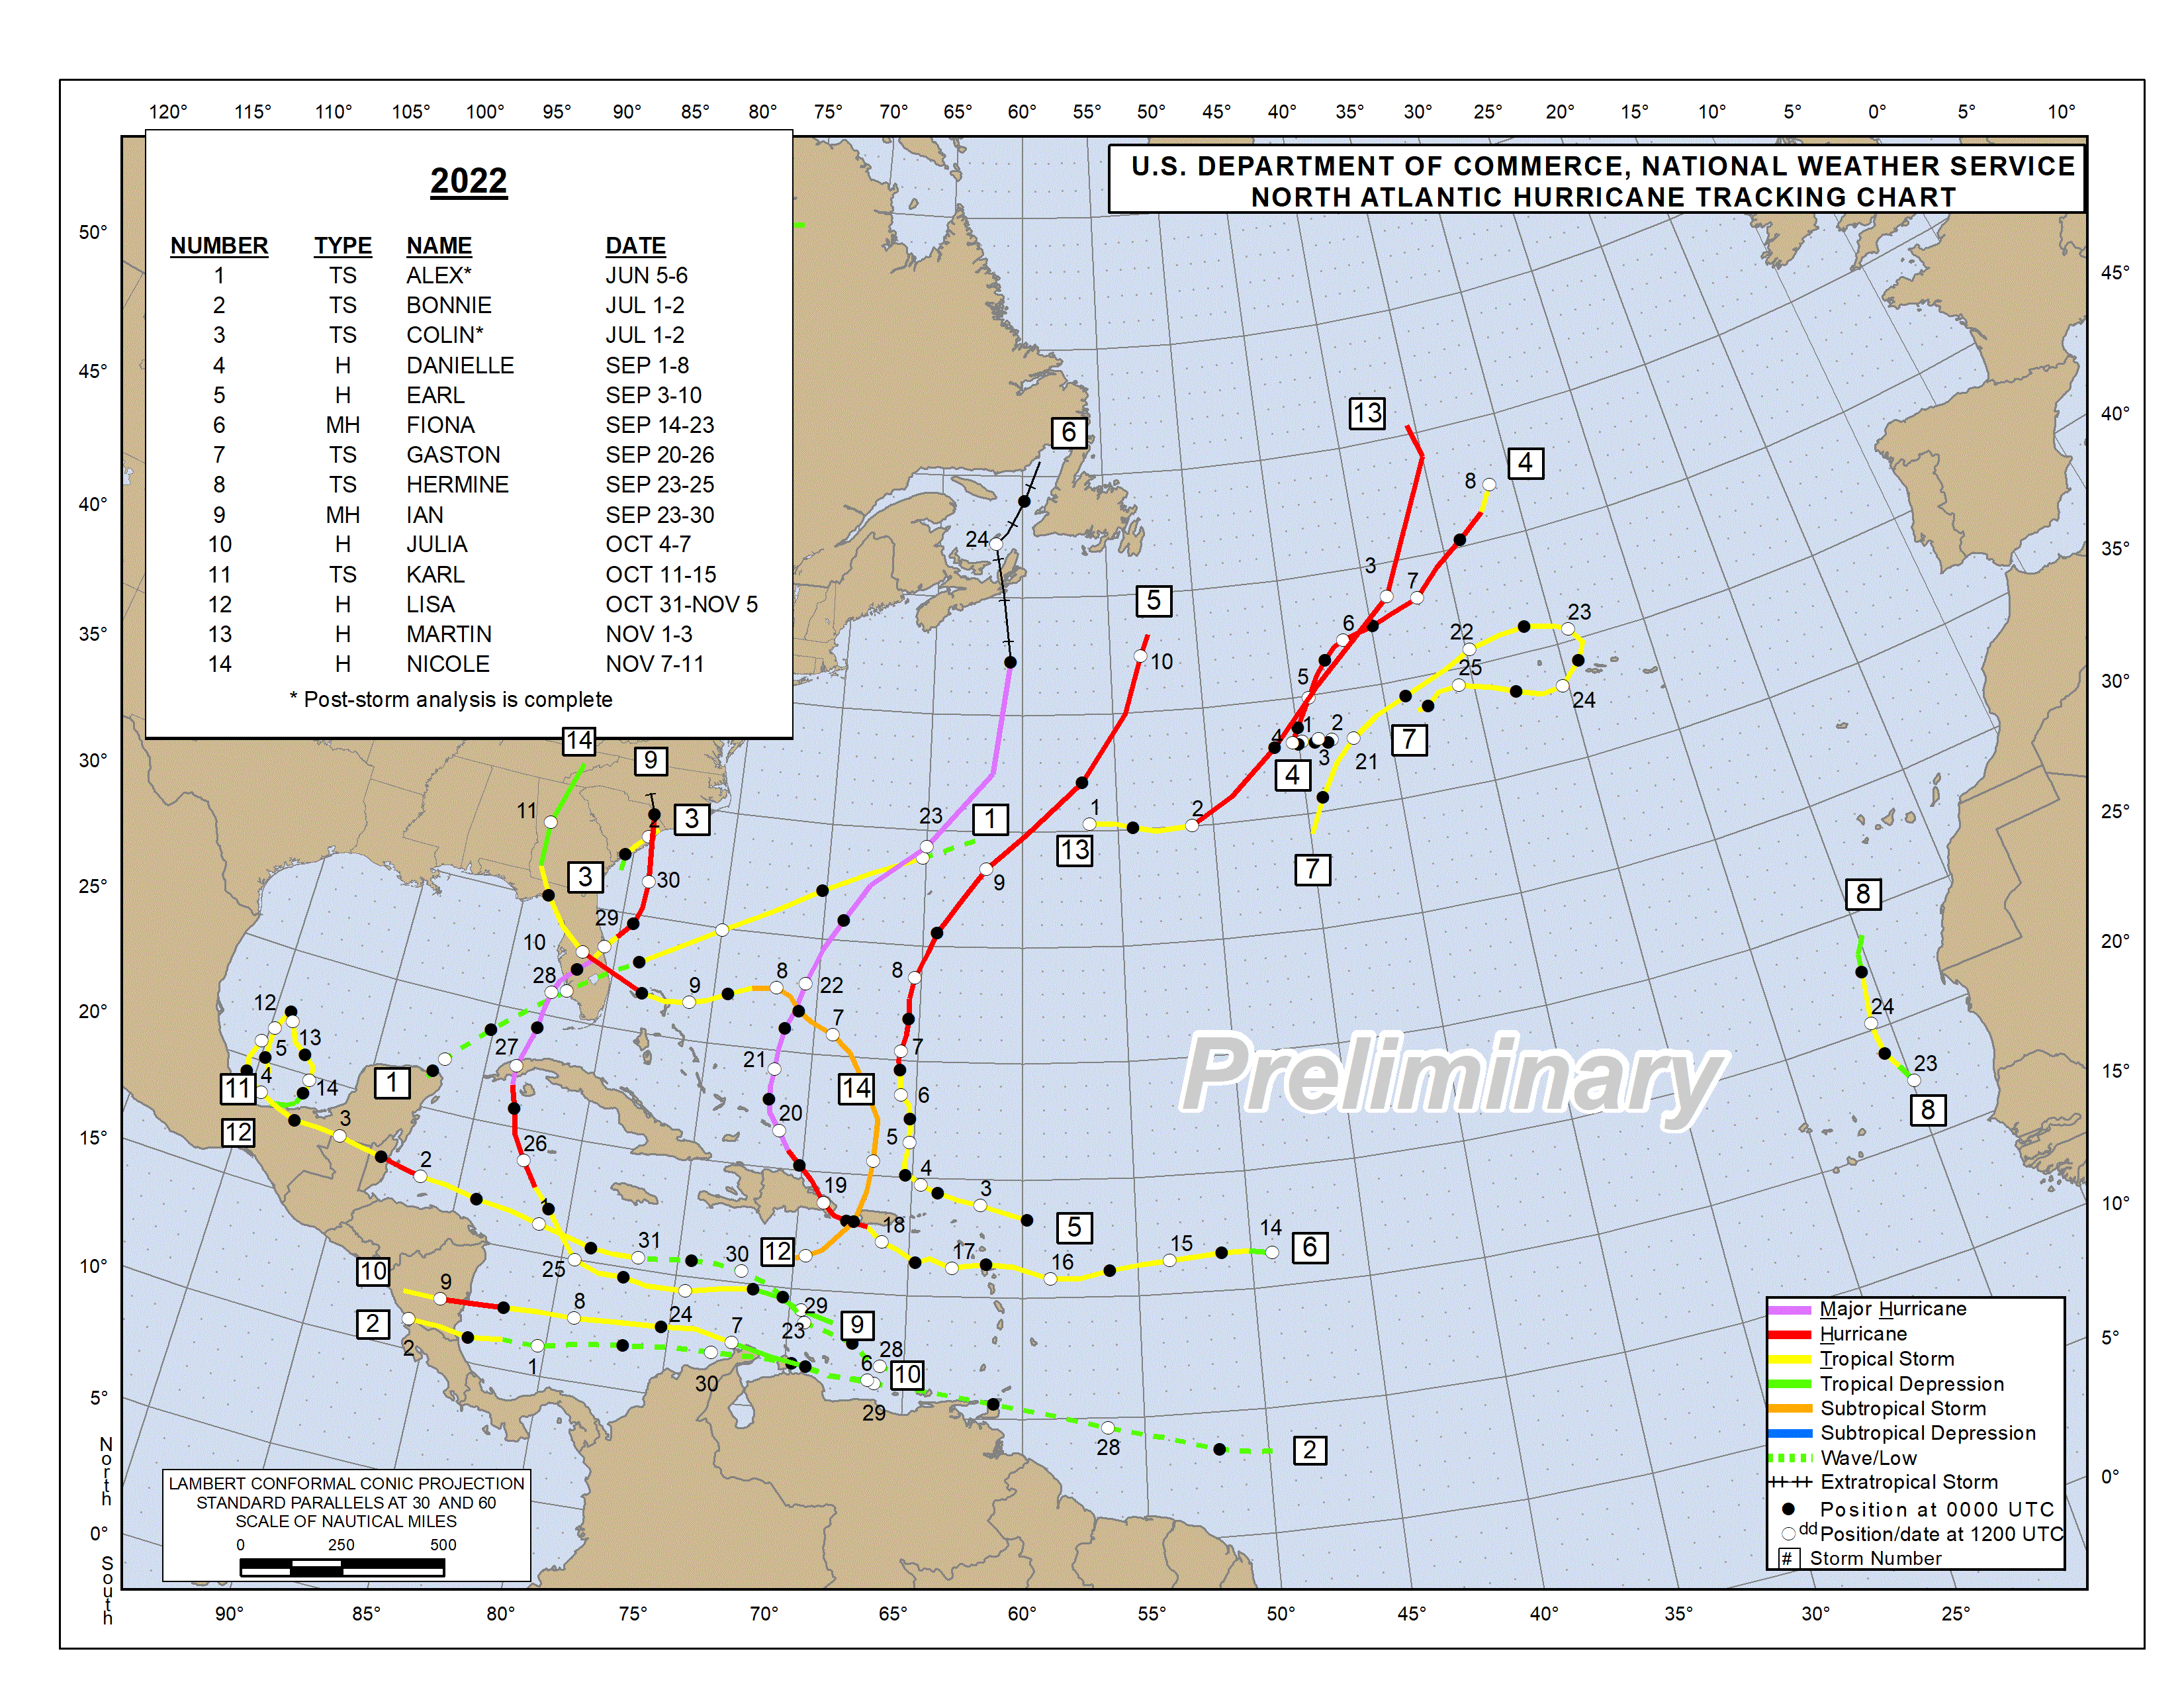
Task: Select the NAME column header
Action: click(x=439, y=246)
